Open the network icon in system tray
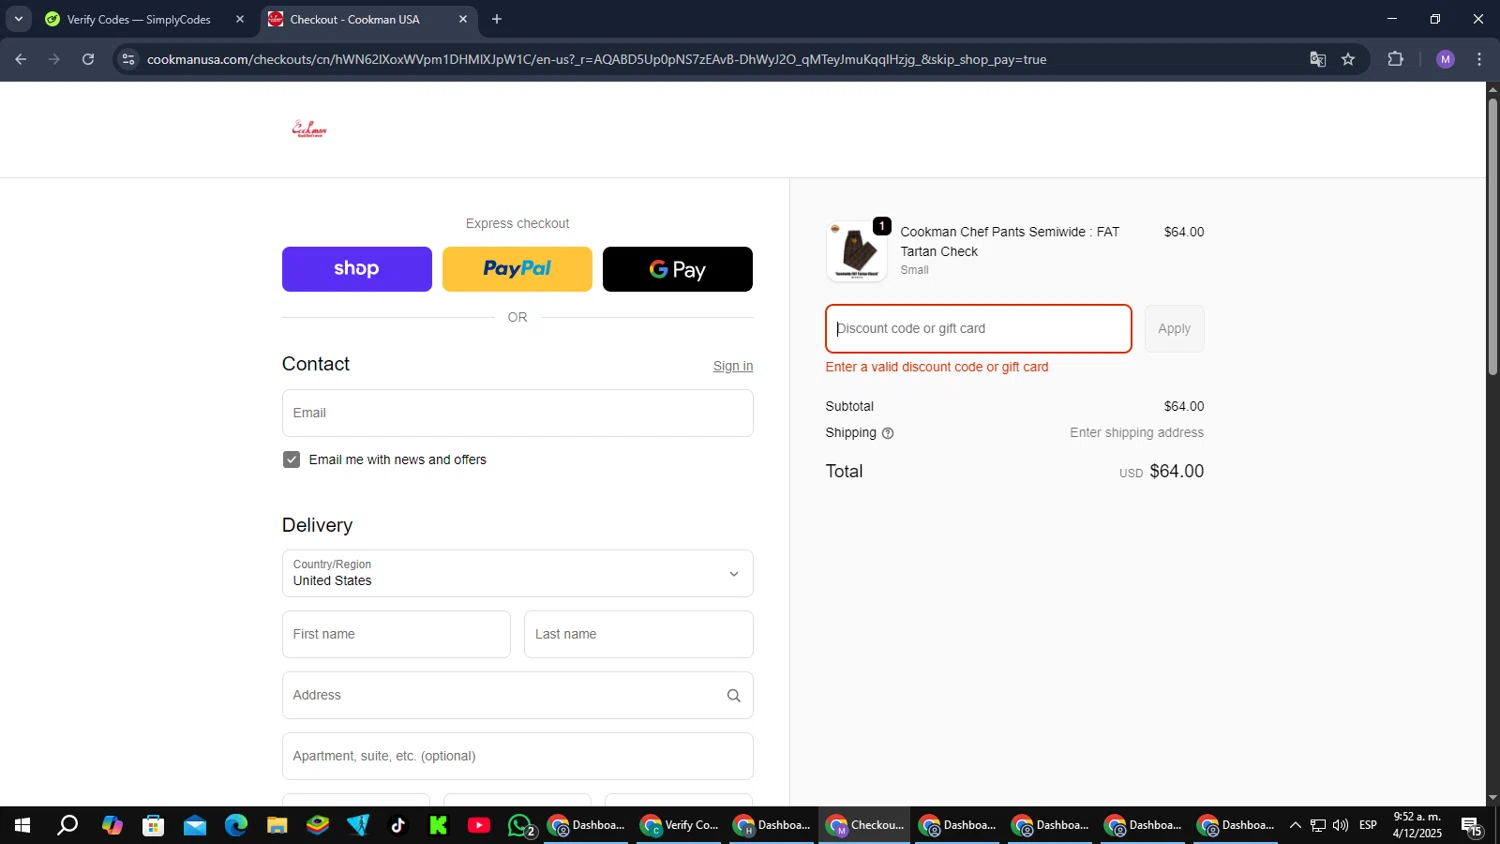This screenshot has height=844, width=1500. click(1318, 826)
